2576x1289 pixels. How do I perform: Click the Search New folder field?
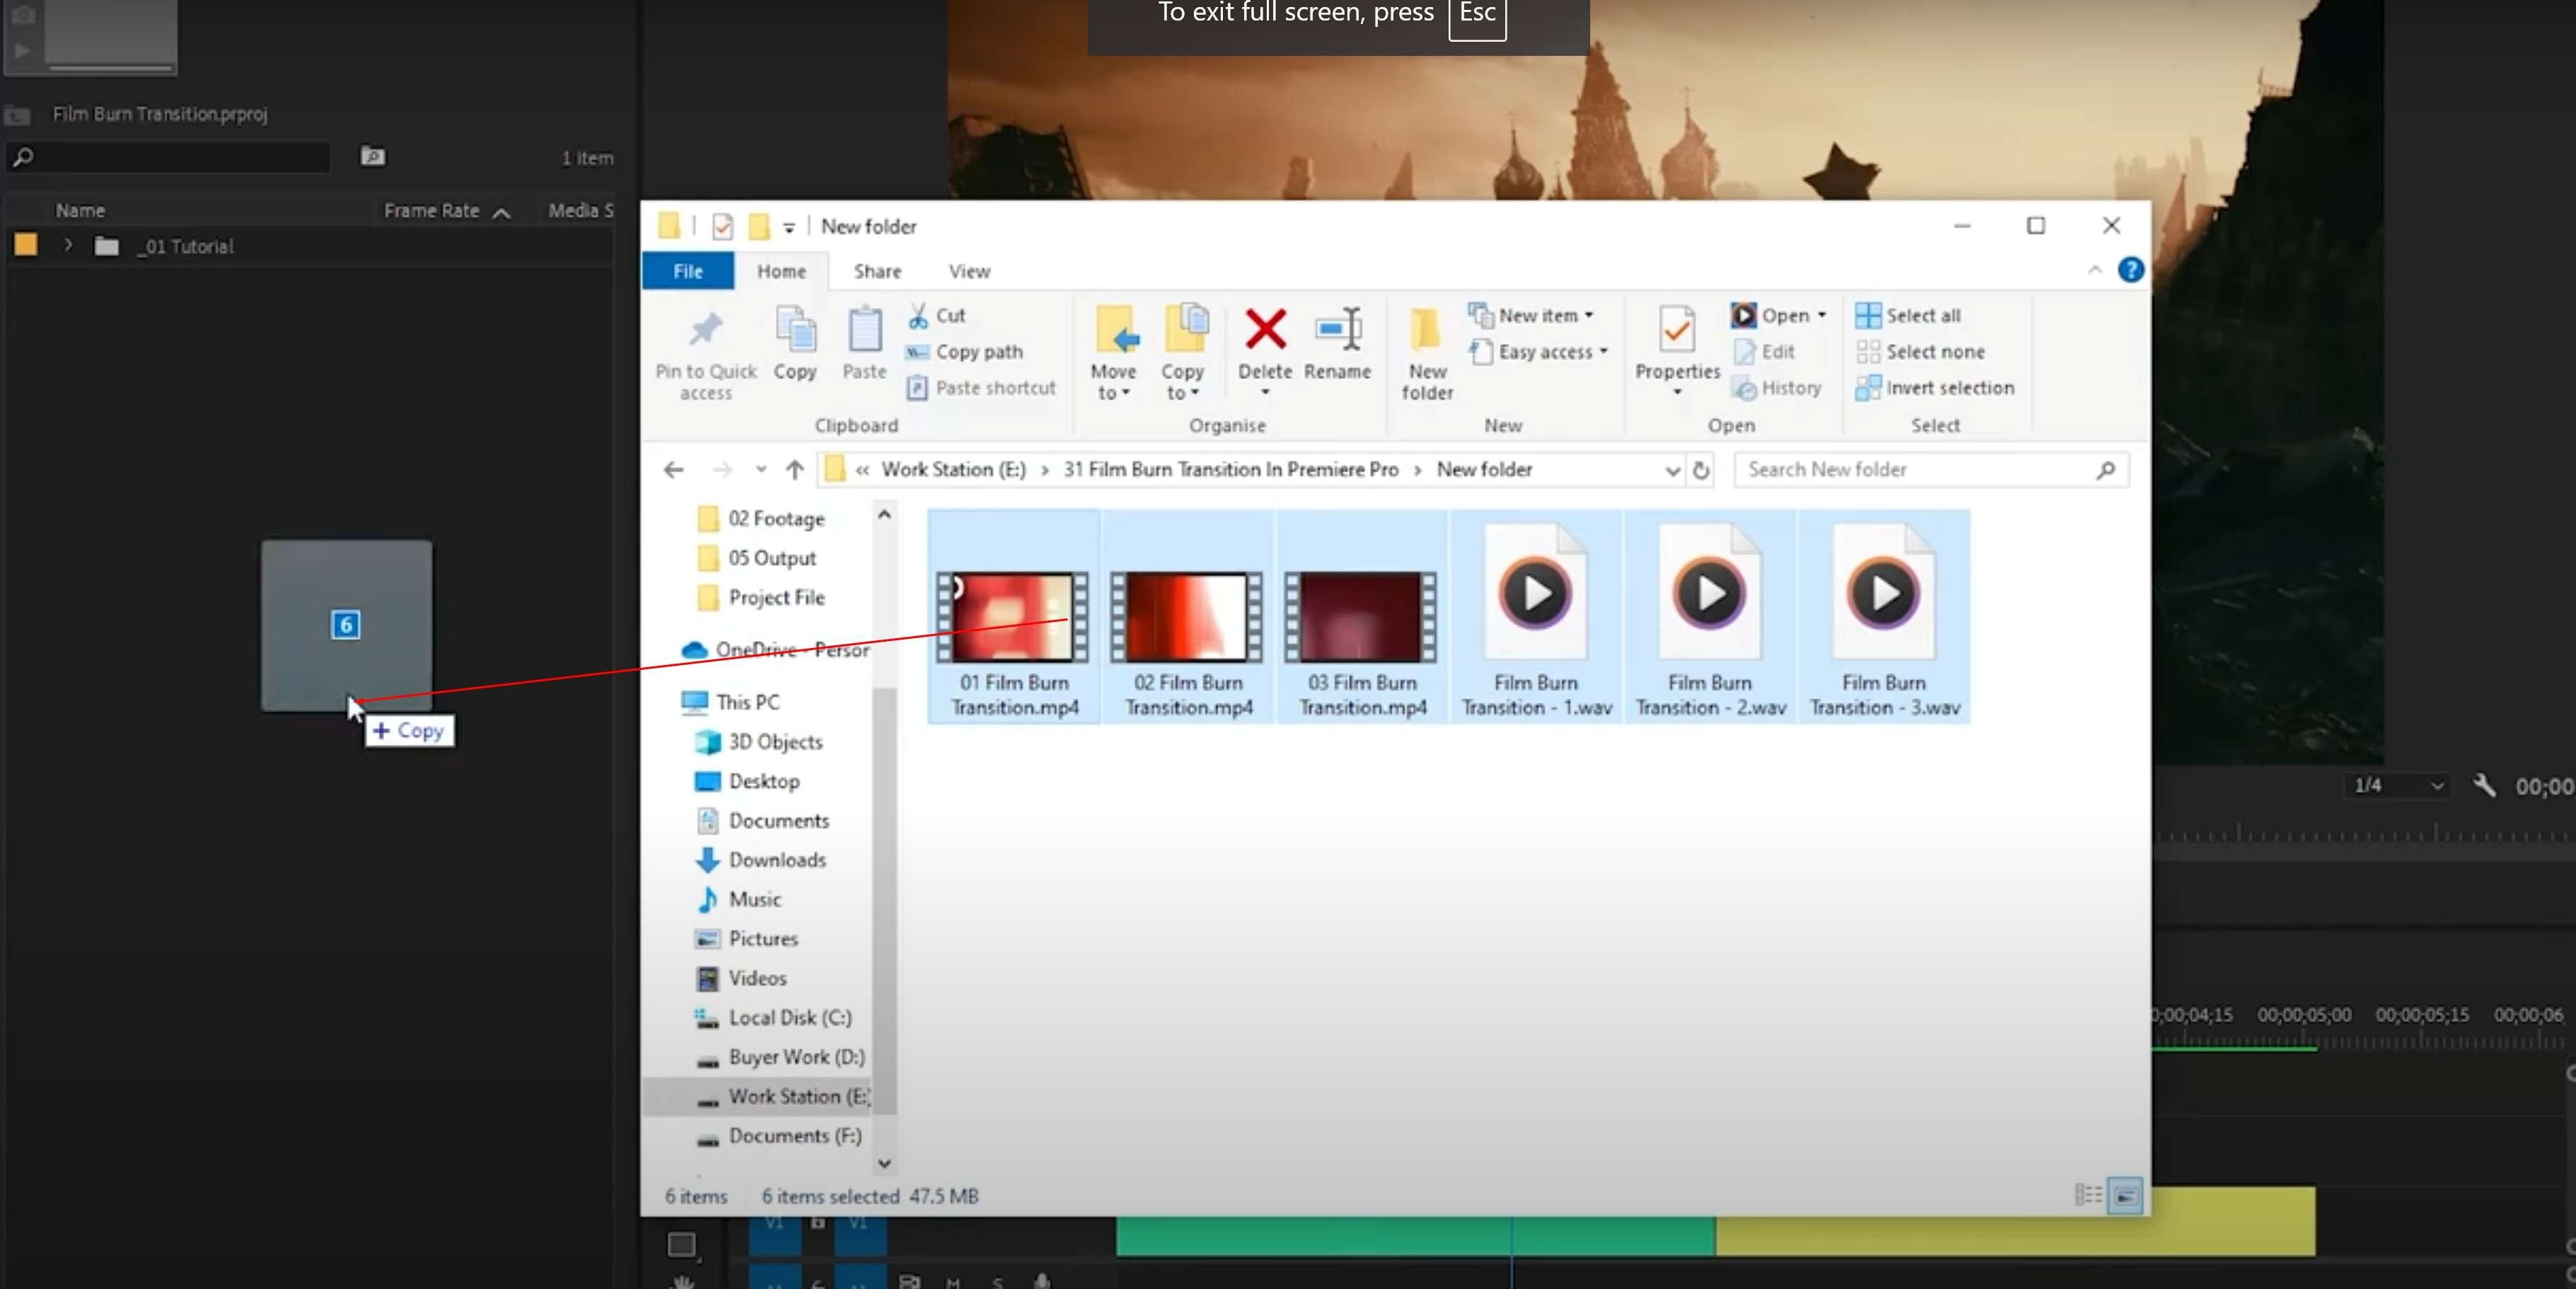click(1930, 470)
